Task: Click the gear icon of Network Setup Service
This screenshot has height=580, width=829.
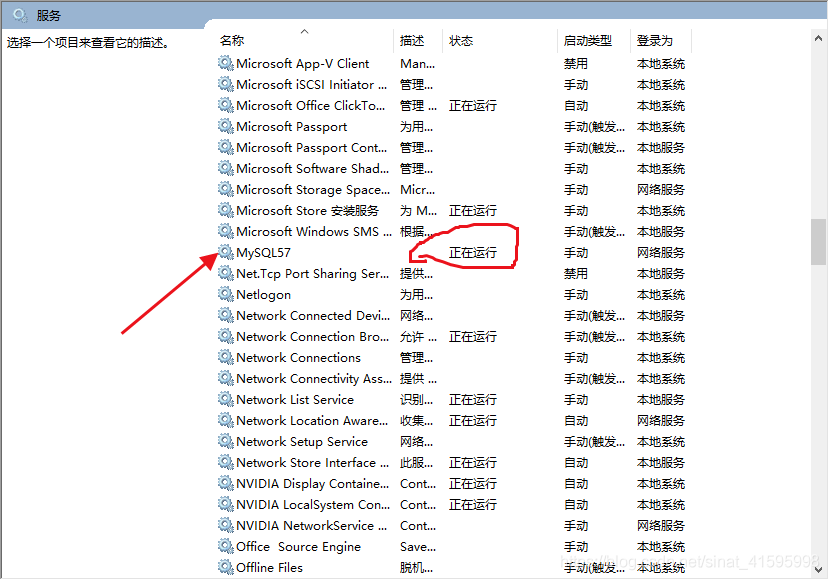Action: pyautogui.click(x=226, y=441)
